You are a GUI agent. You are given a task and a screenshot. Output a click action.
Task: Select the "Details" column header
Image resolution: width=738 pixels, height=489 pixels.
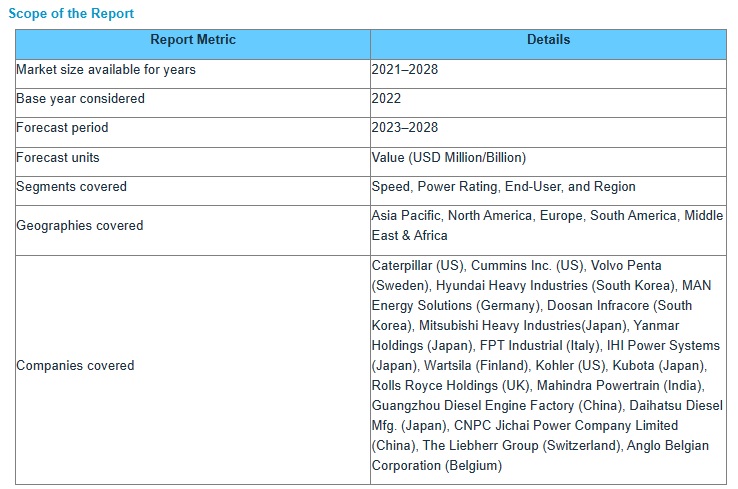click(548, 40)
